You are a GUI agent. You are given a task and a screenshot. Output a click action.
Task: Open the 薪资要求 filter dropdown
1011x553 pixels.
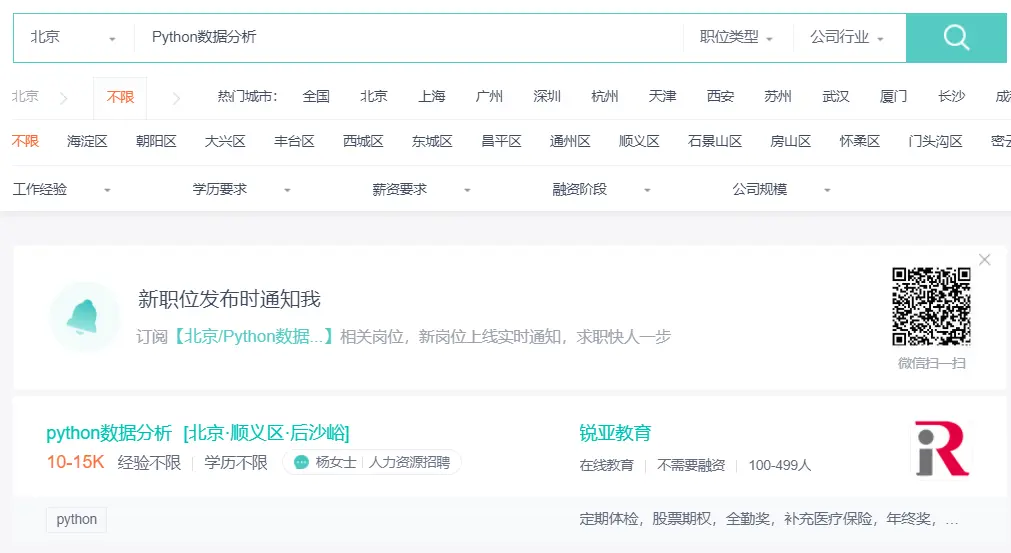coord(422,189)
